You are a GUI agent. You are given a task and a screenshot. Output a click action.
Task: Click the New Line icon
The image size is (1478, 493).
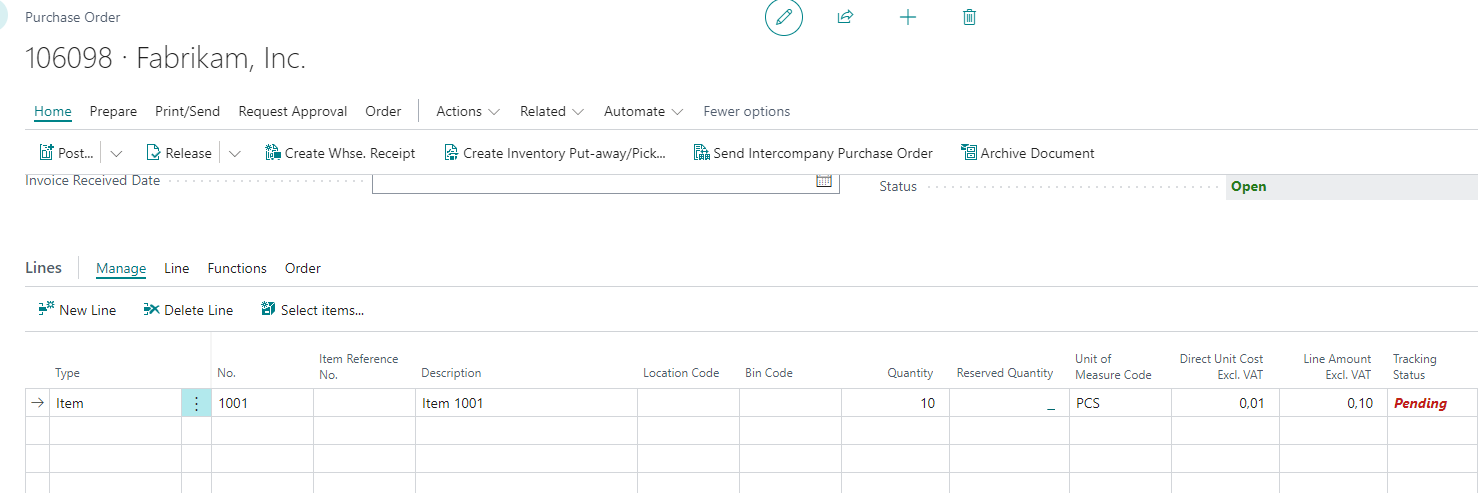[46, 310]
